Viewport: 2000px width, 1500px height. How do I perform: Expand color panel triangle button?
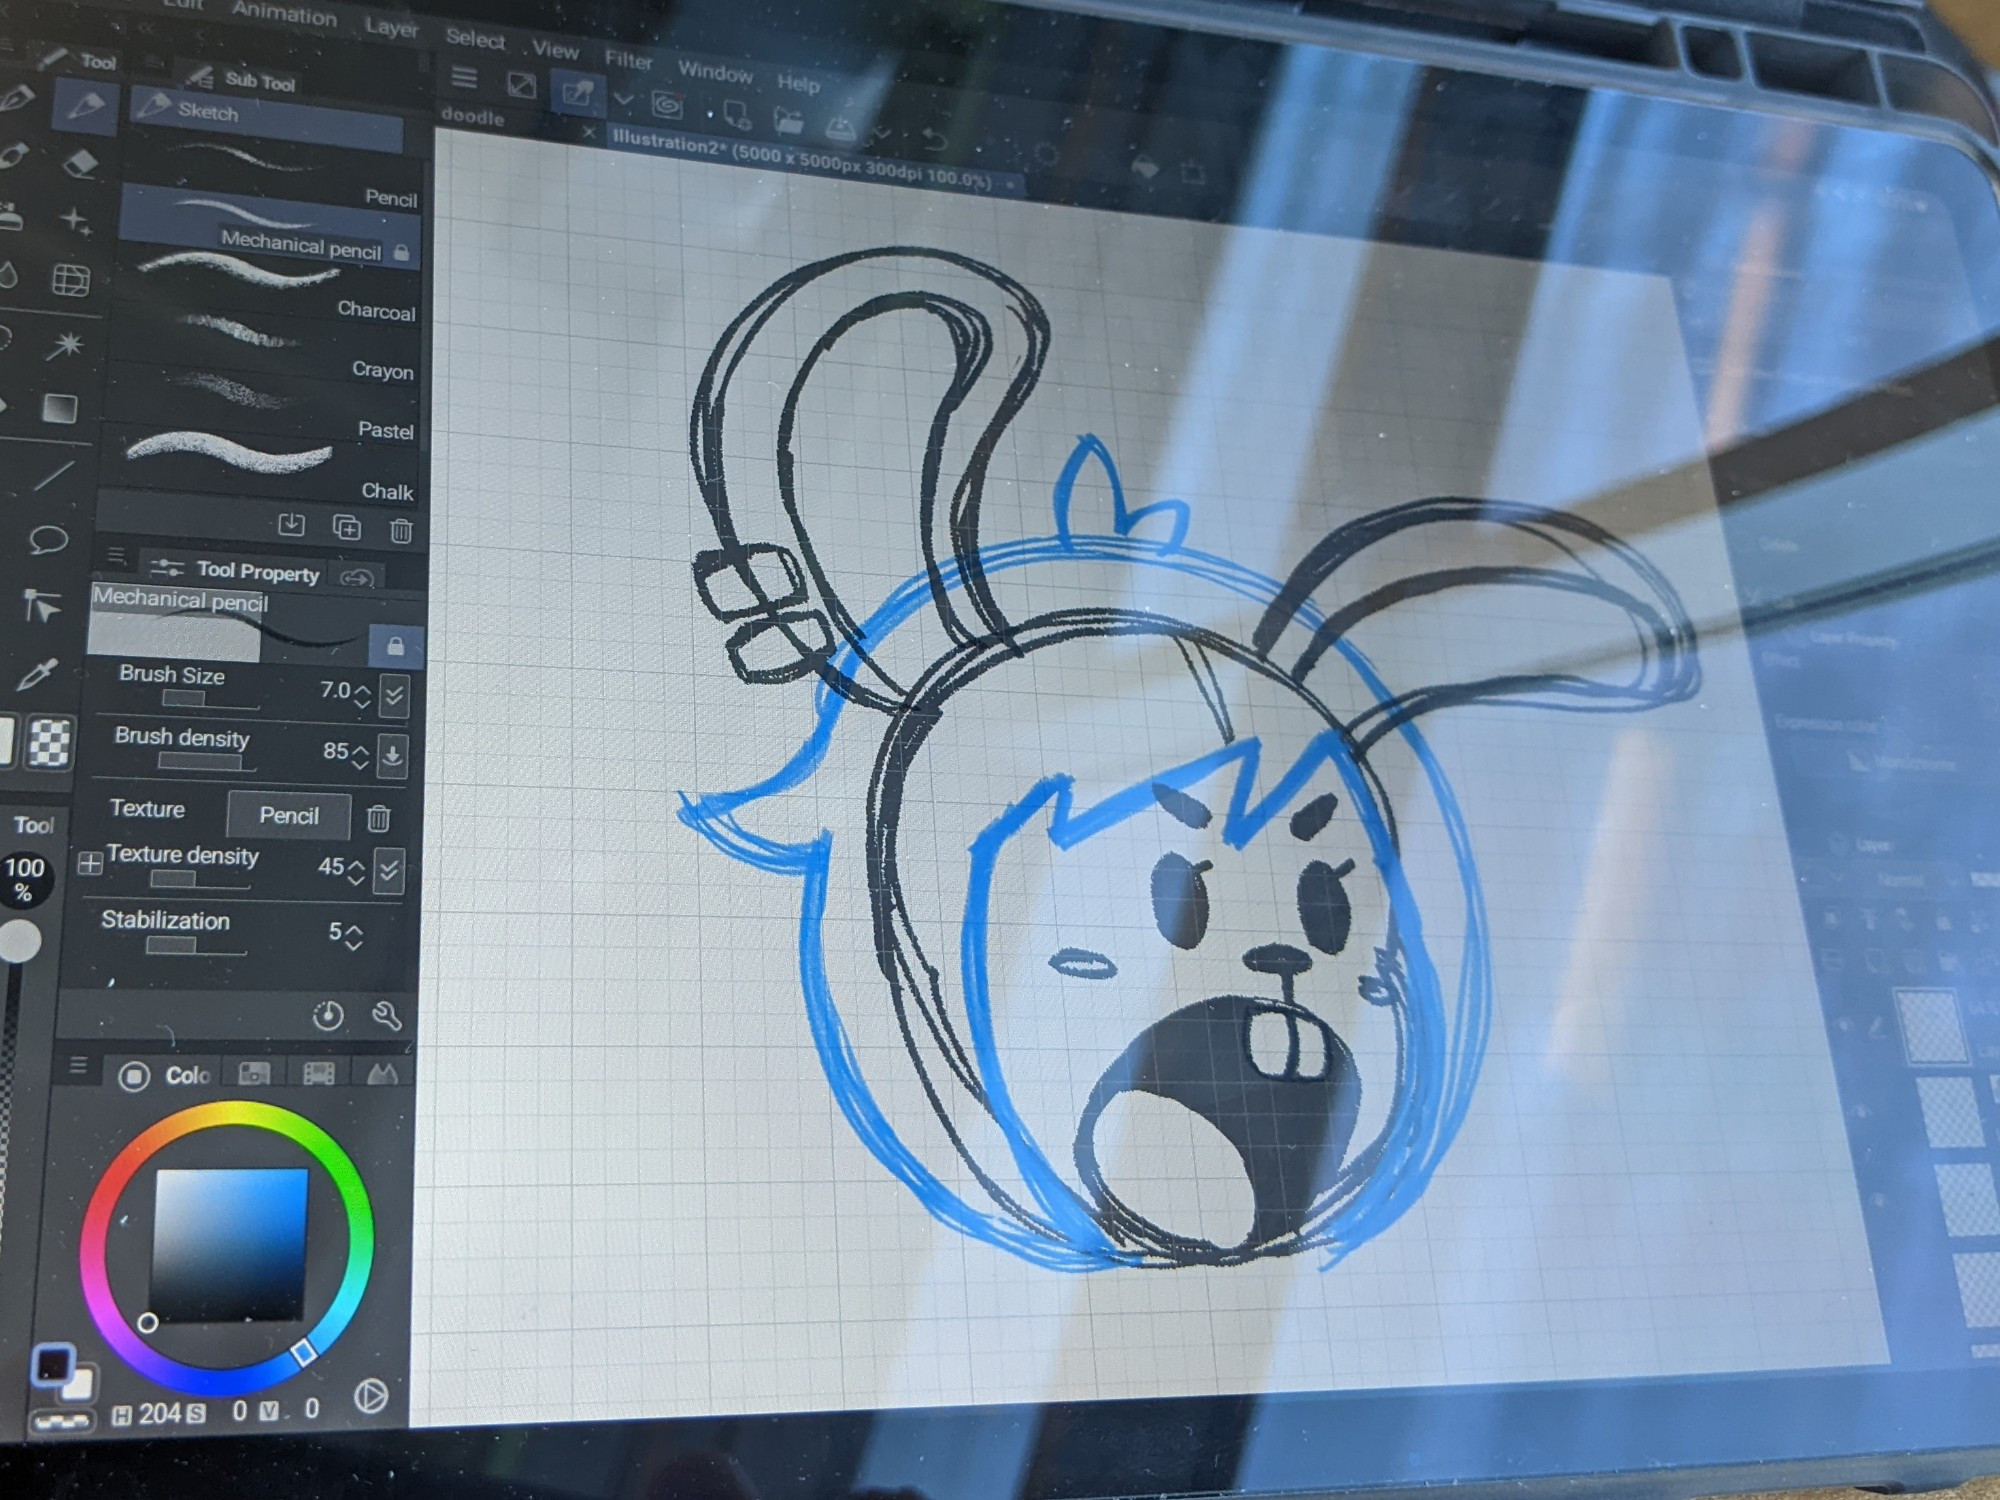coord(371,1396)
